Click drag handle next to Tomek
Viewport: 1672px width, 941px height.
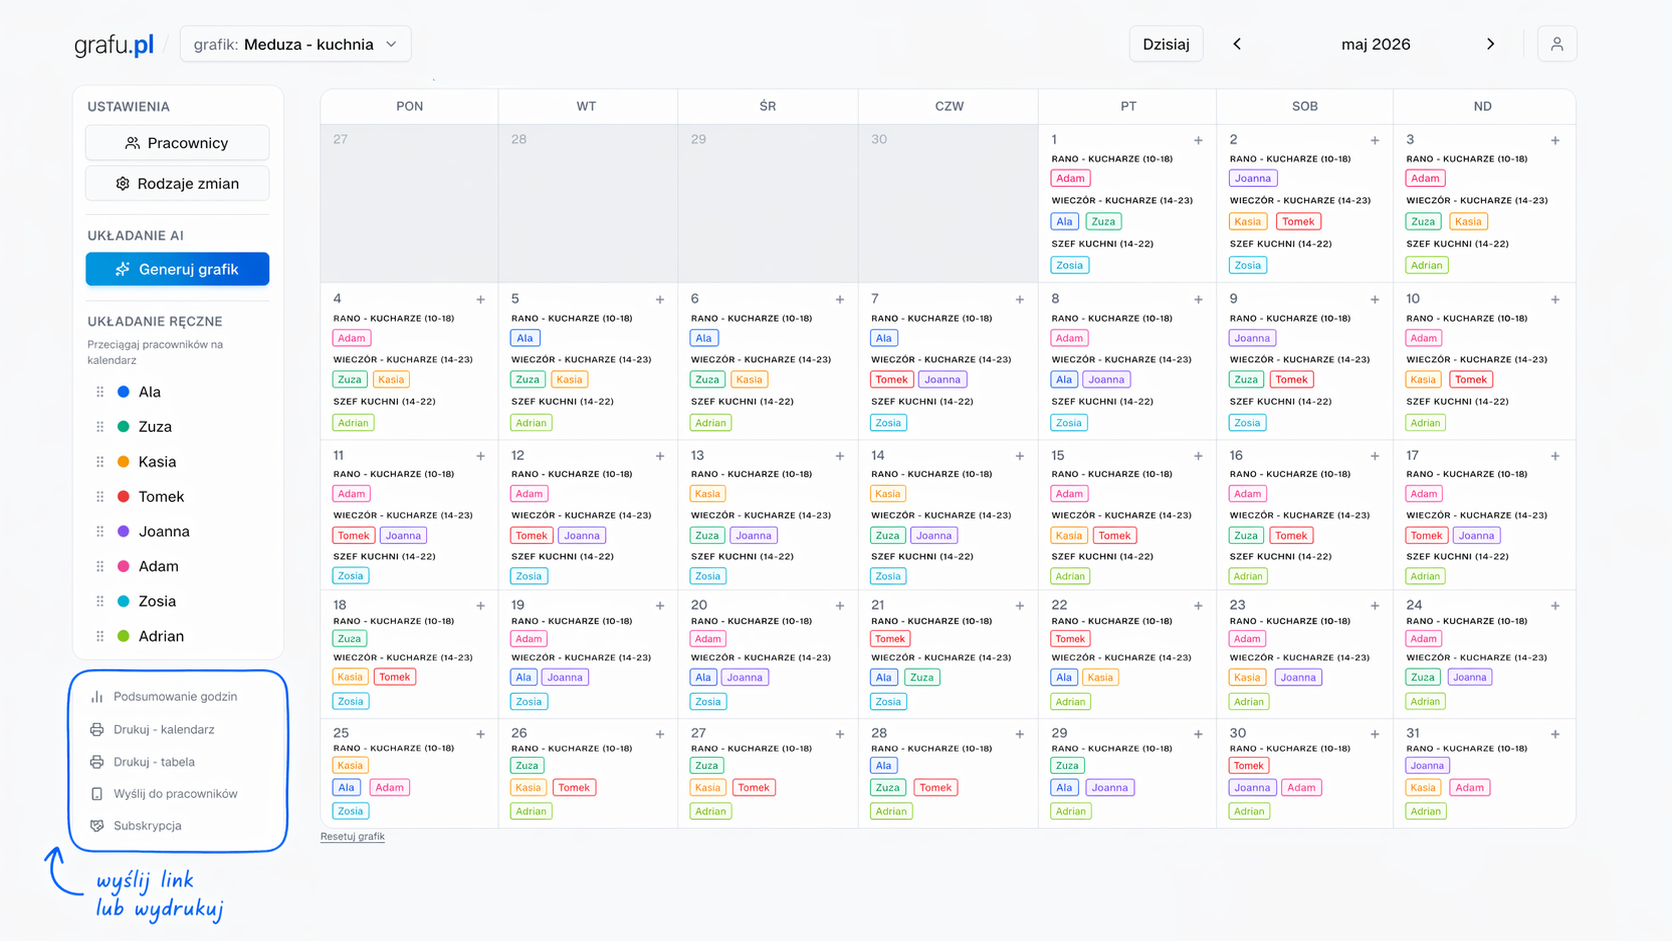point(100,497)
